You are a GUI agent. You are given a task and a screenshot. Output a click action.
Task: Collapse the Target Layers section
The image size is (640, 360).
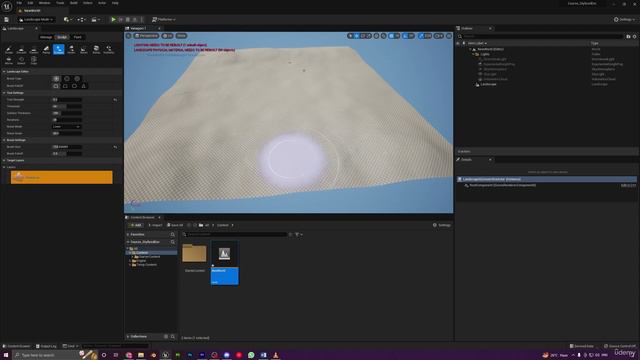pos(4,160)
